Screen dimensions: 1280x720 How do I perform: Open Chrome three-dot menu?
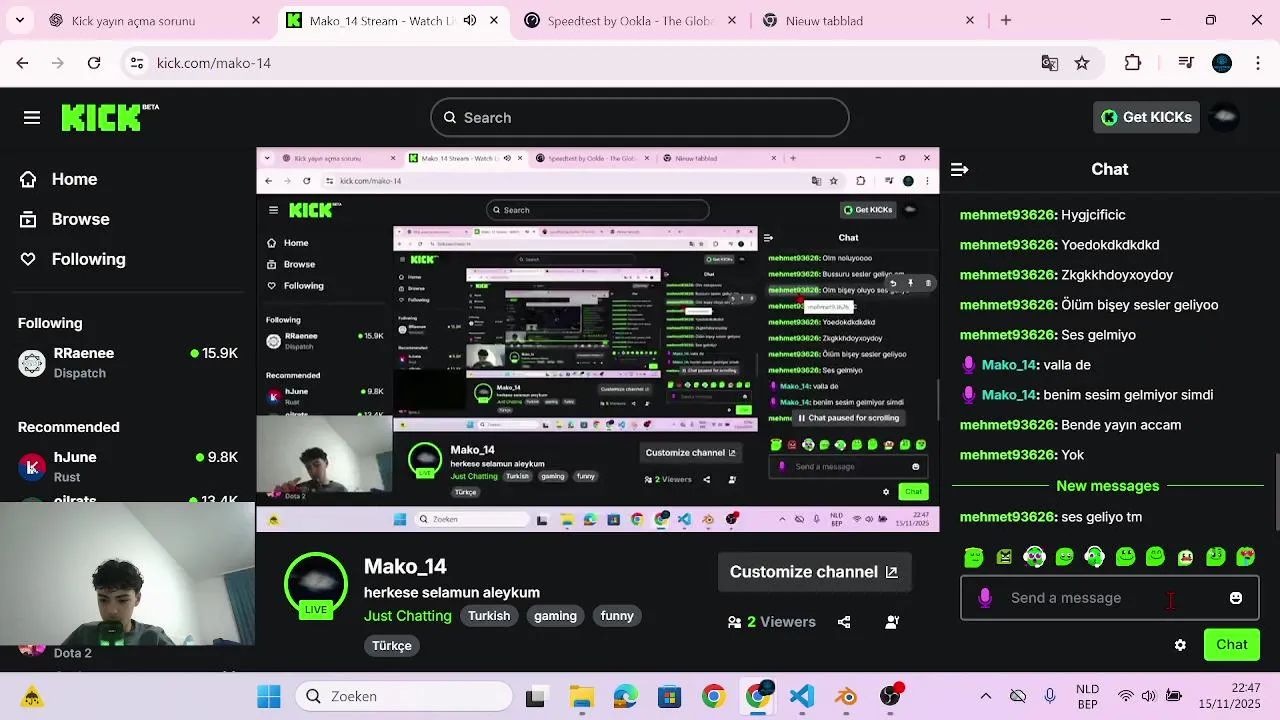pyautogui.click(x=1257, y=63)
